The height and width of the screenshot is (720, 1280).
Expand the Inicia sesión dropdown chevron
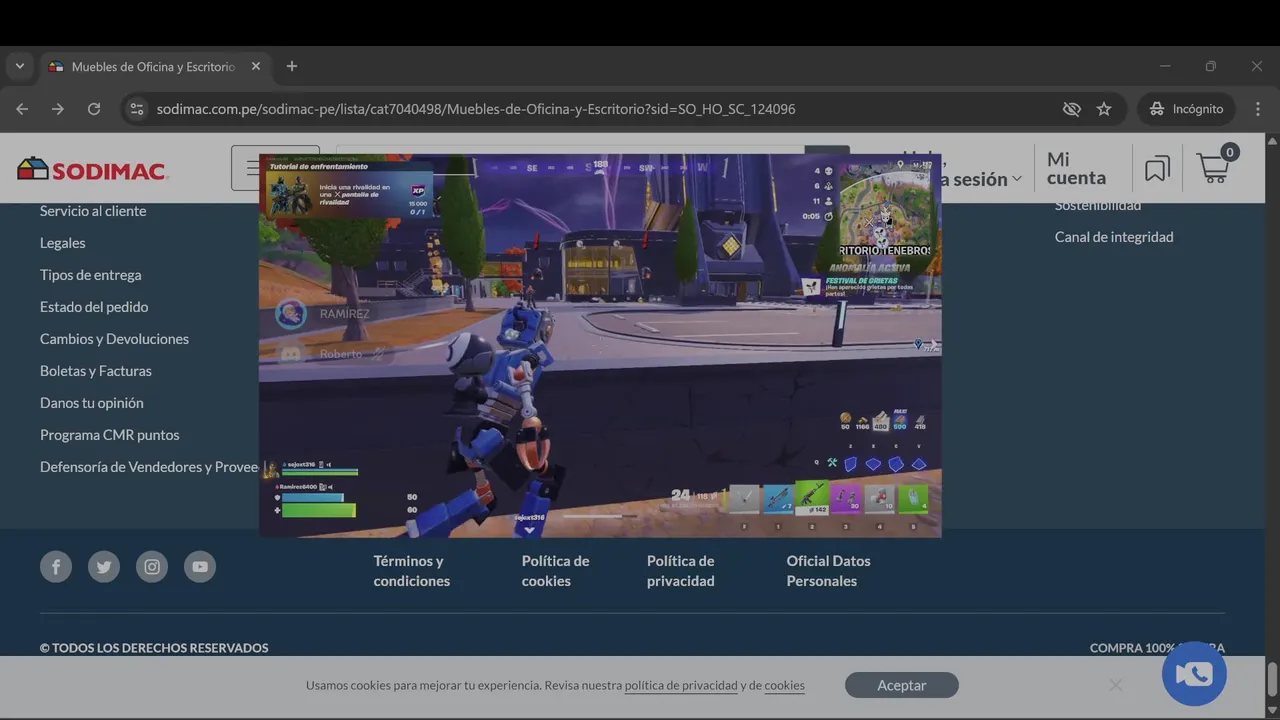(1017, 179)
